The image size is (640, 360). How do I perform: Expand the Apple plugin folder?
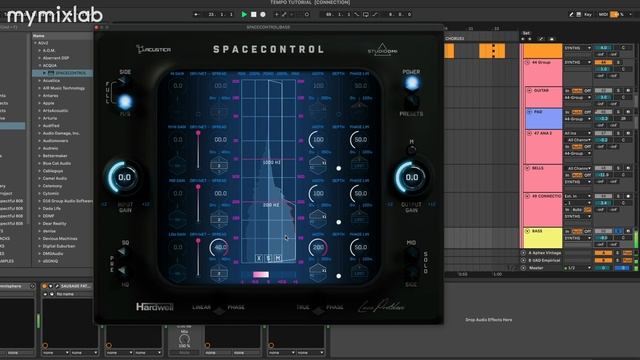coord(40,103)
